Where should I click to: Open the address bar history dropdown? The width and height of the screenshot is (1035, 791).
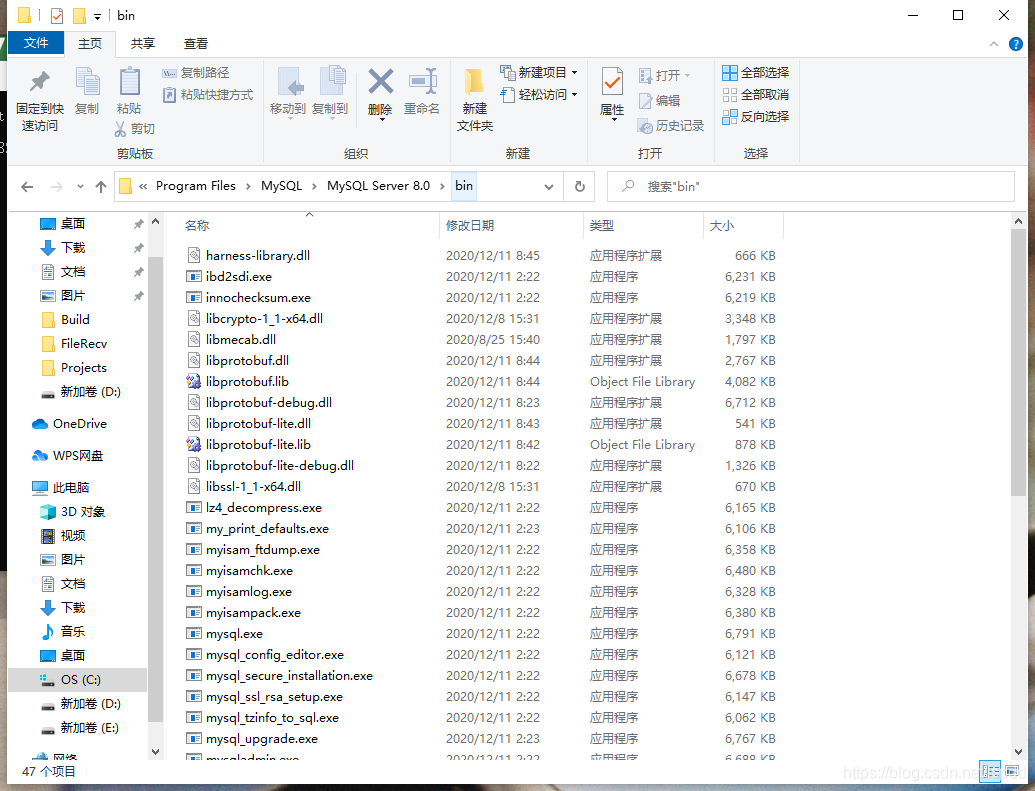549,187
